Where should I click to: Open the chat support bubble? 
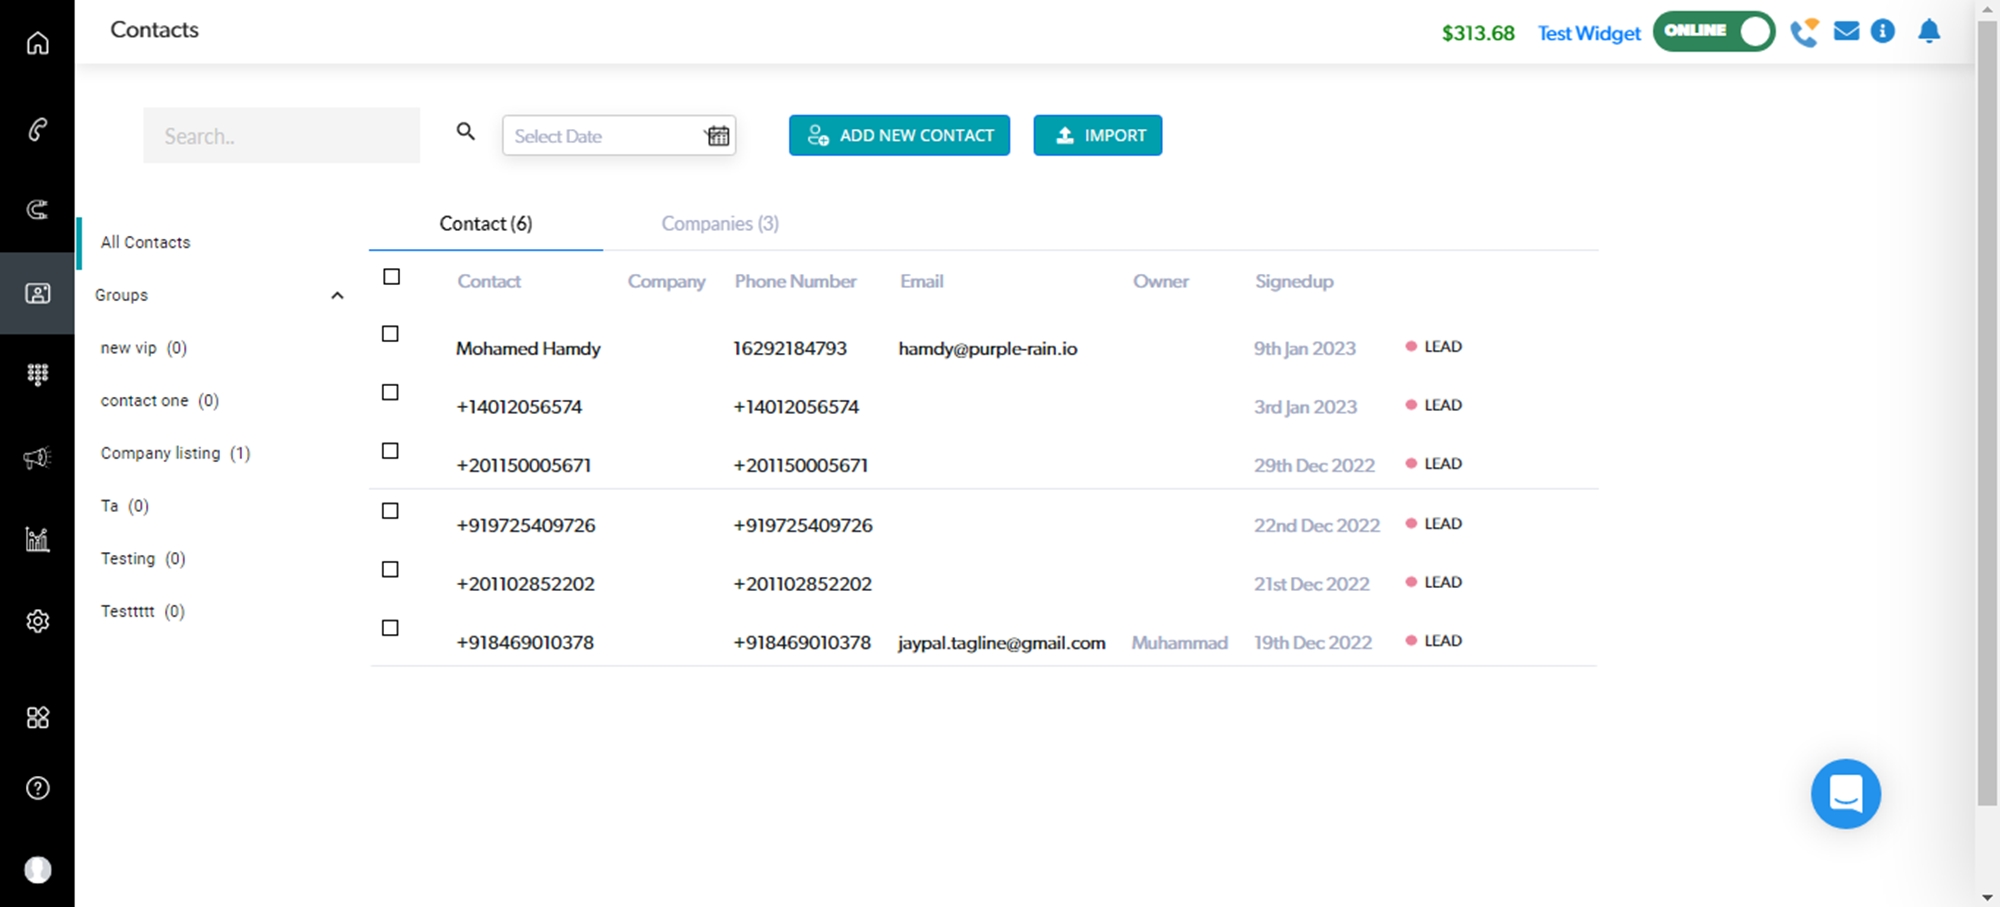pyautogui.click(x=1845, y=794)
